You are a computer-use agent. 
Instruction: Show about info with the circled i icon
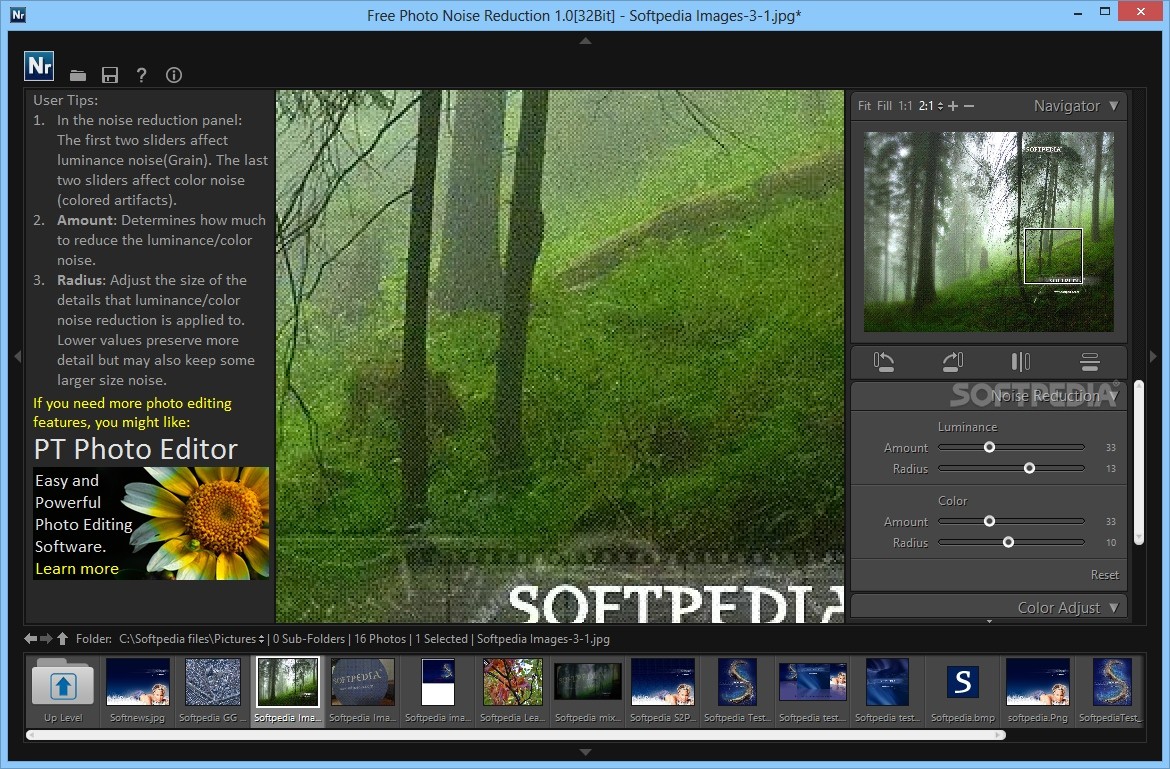(x=174, y=75)
